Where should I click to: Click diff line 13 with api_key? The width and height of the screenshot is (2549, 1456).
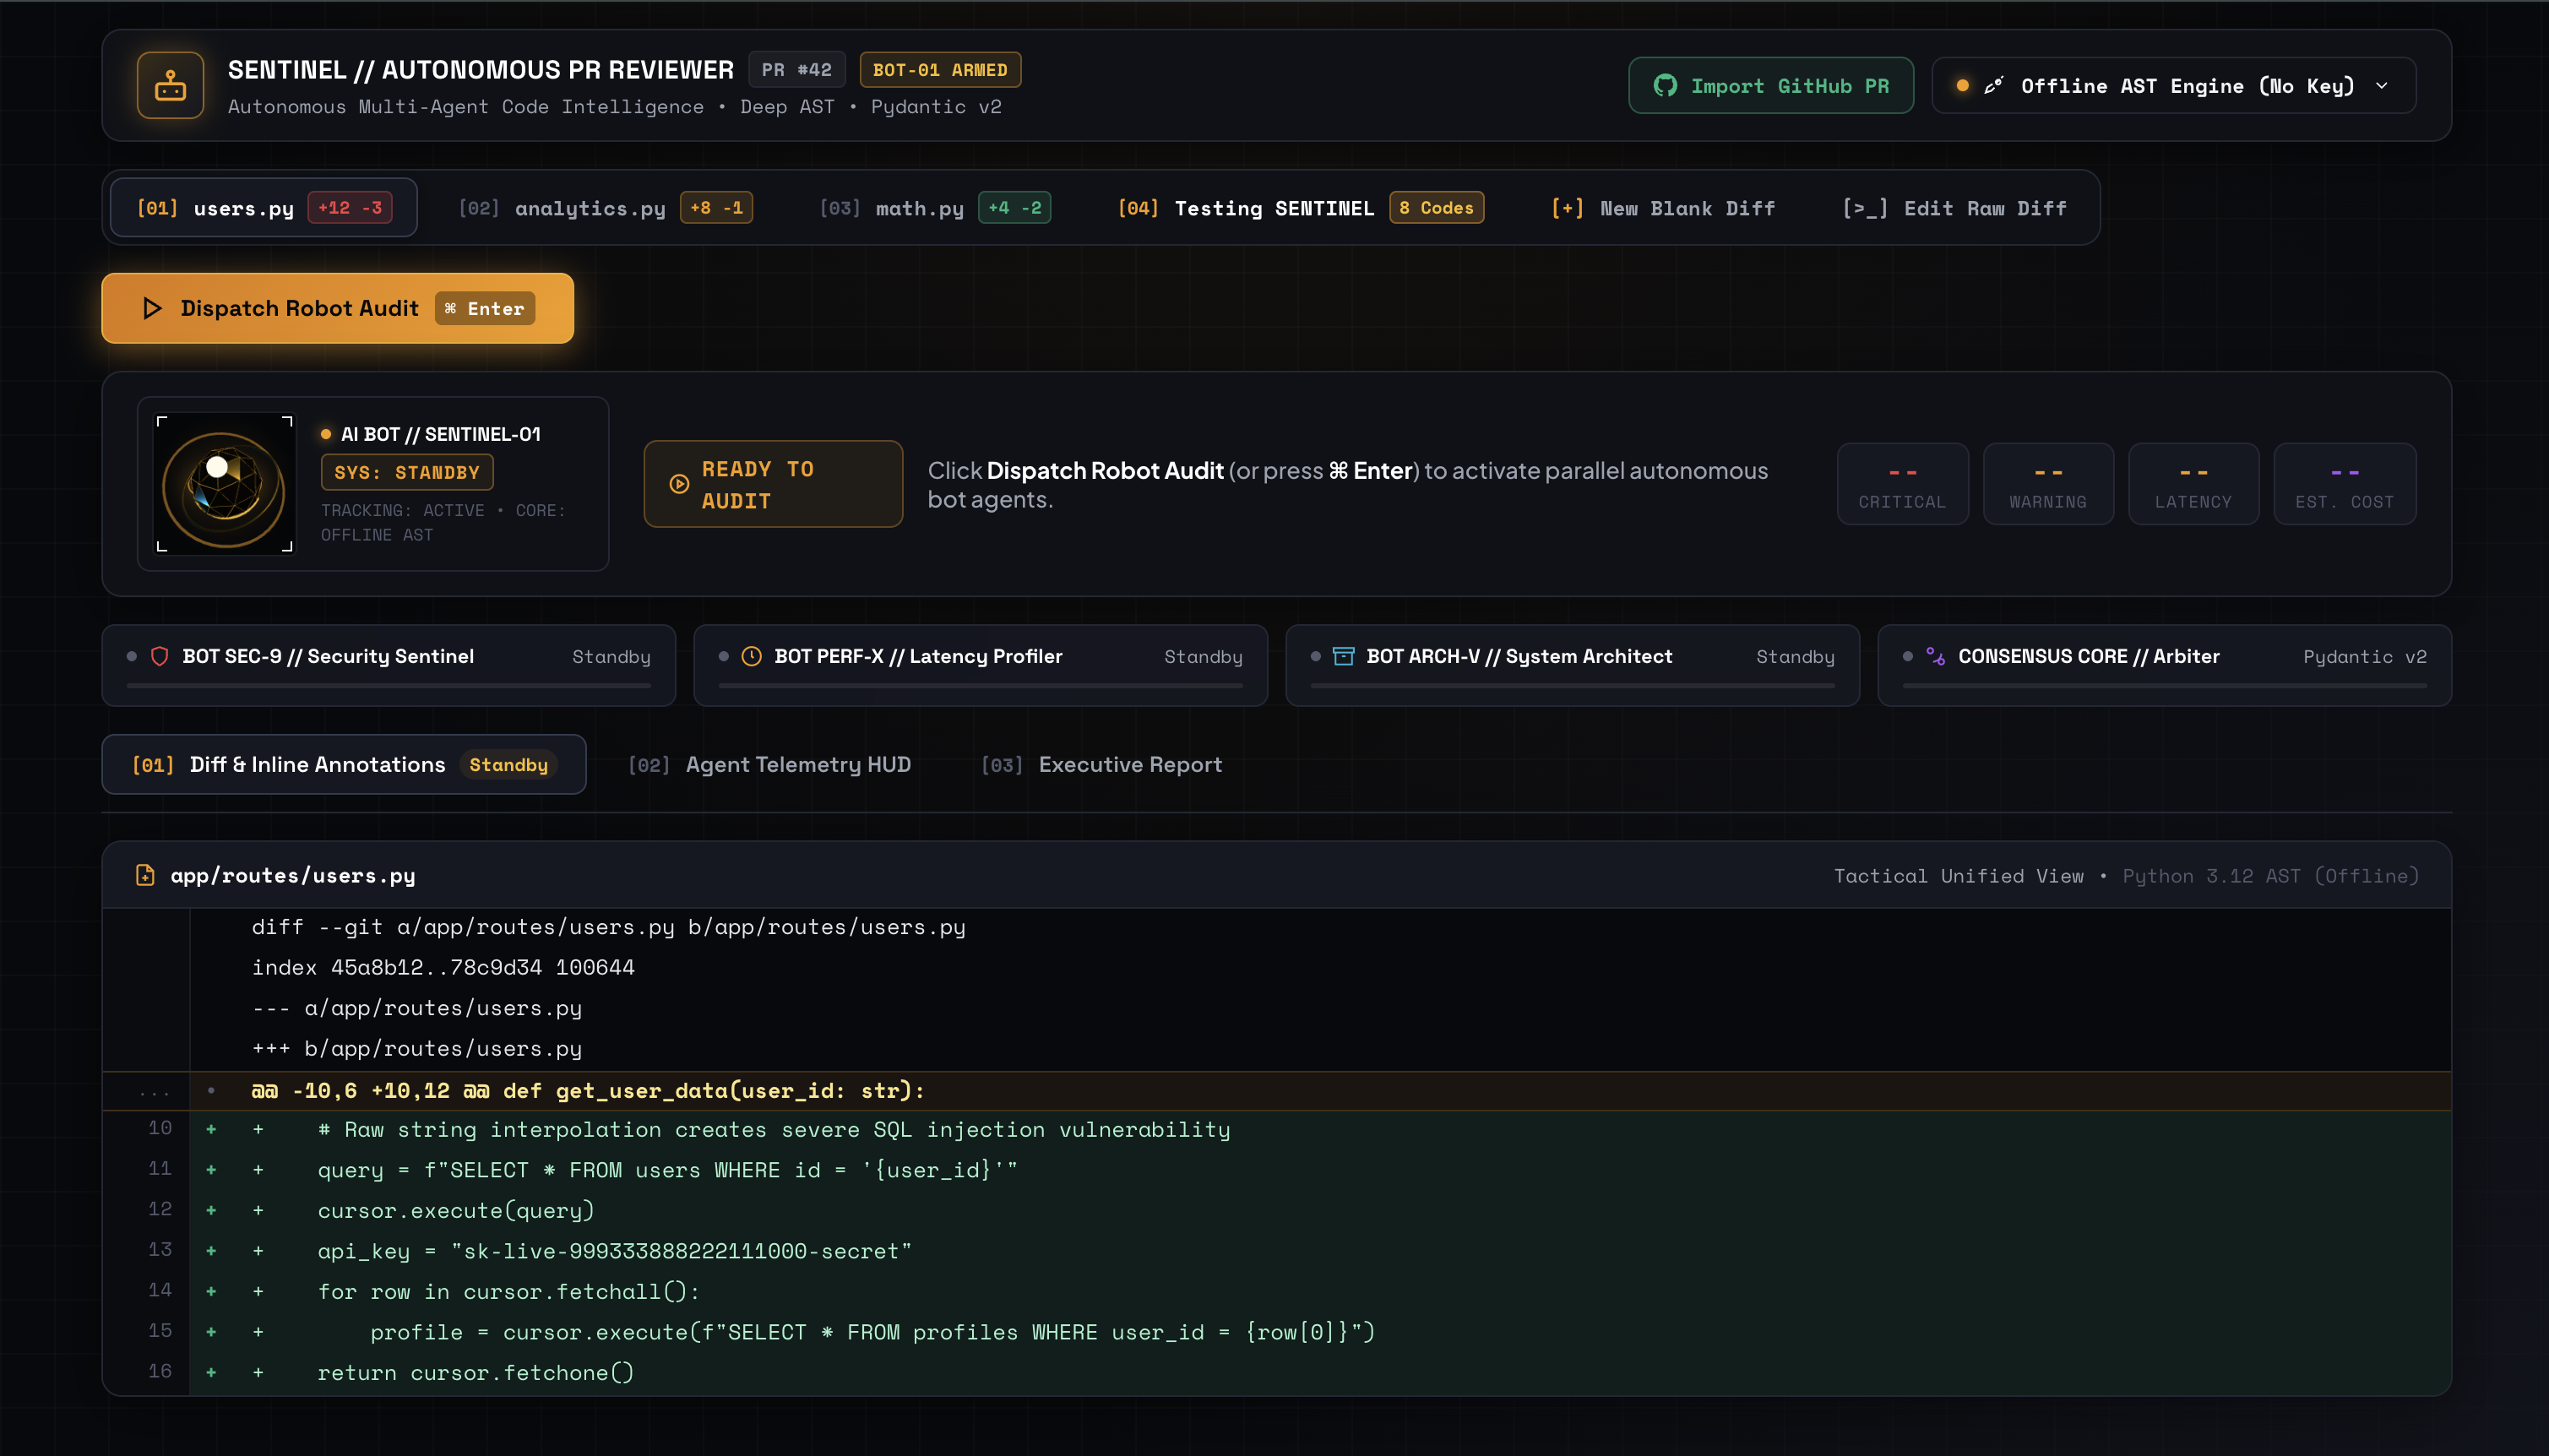point(1277,1251)
